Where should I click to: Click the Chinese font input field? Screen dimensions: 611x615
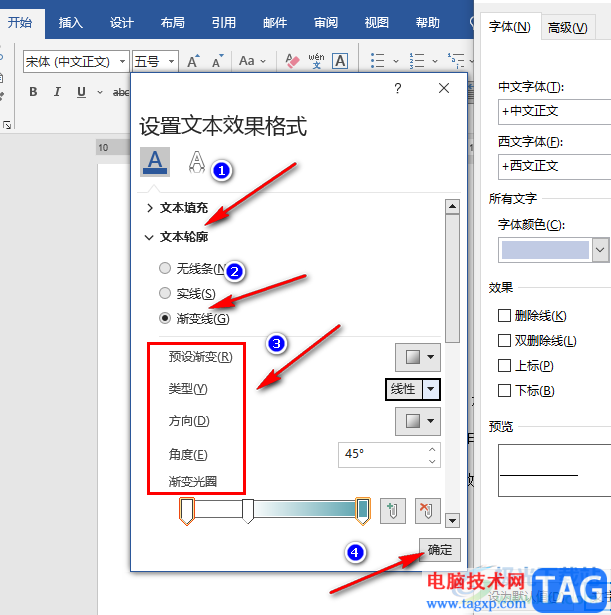555,112
